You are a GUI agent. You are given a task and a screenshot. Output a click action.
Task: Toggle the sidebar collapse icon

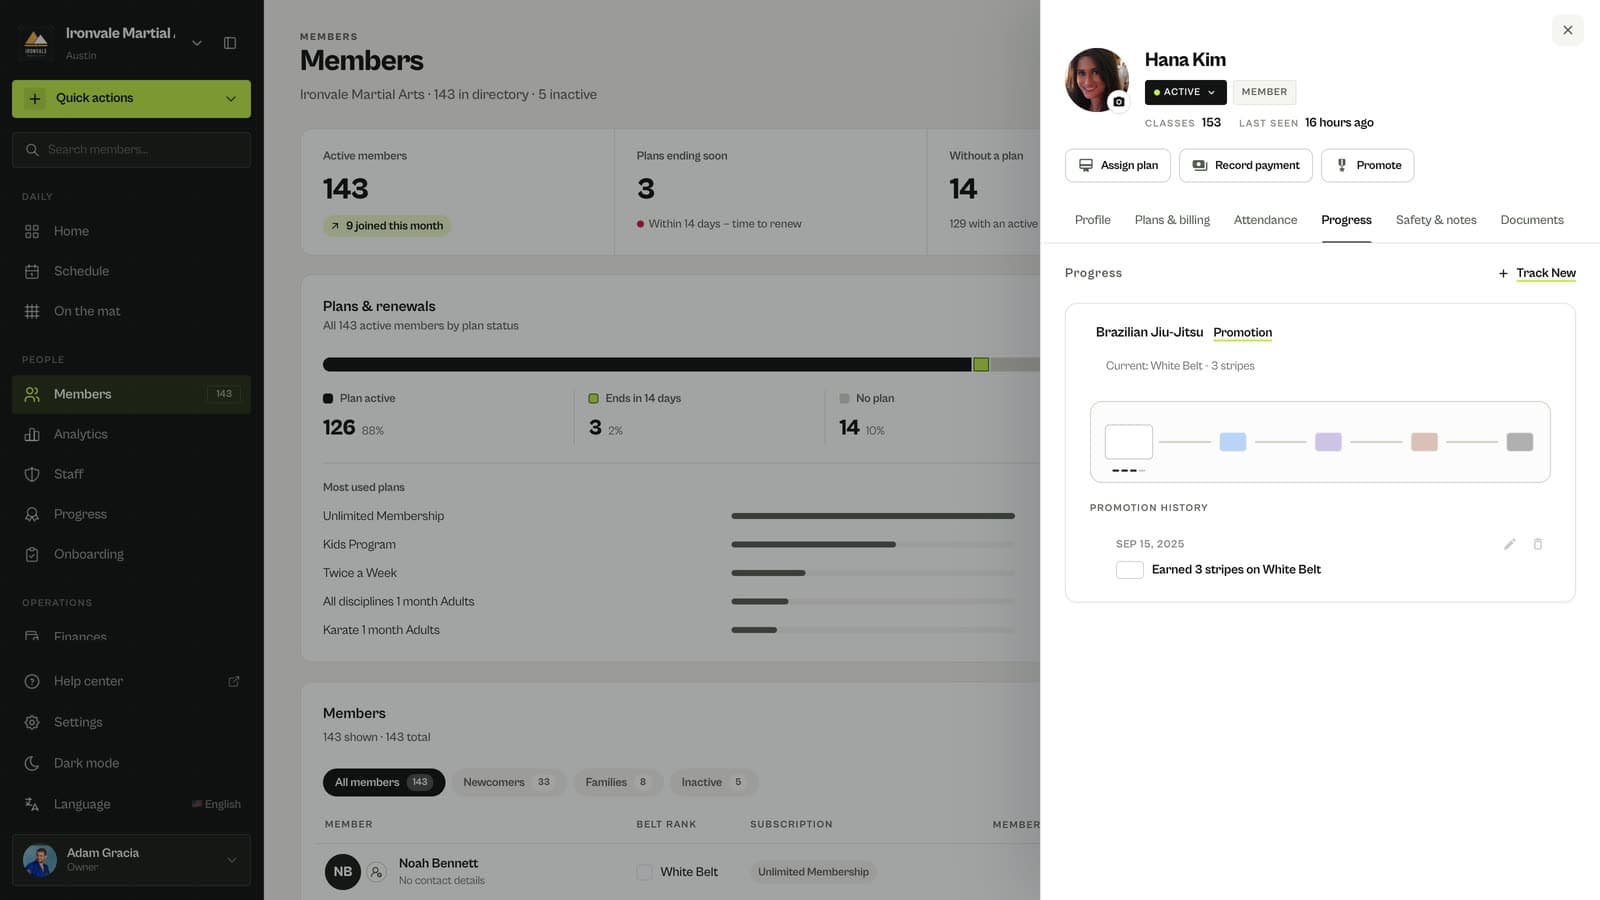[230, 43]
